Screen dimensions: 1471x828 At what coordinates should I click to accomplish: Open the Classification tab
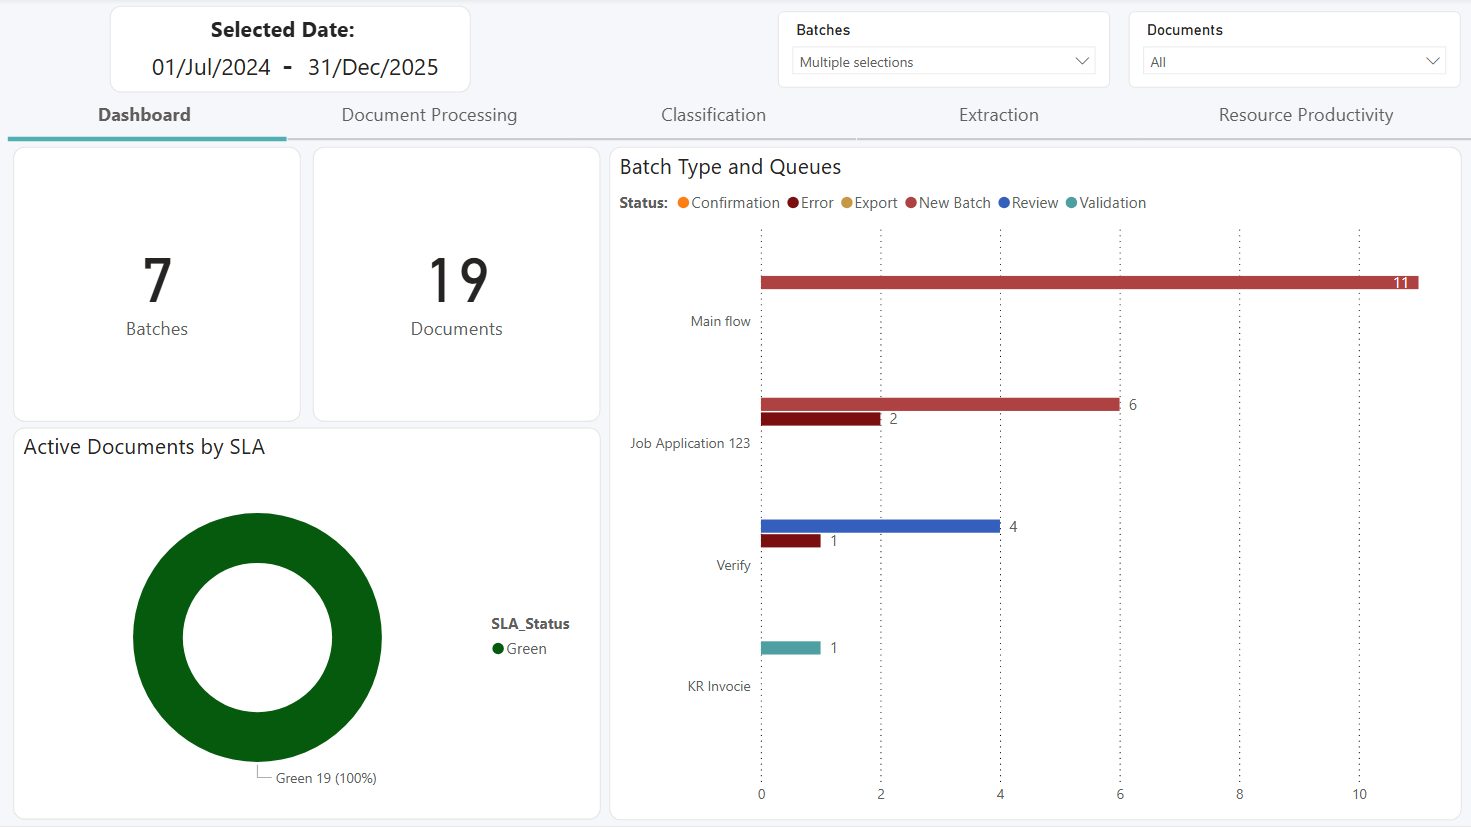(x=713, y=115)
